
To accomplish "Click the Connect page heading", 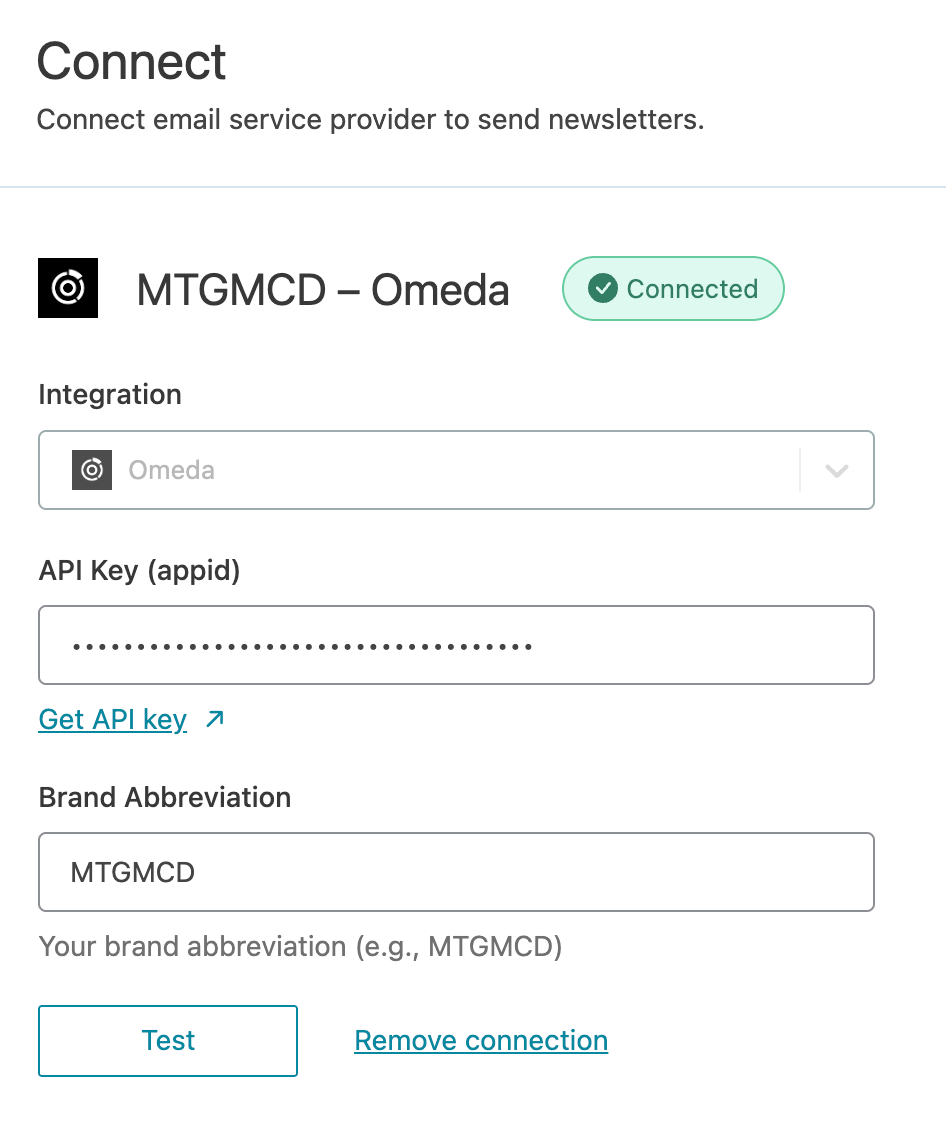I will [x=132, y=62].
